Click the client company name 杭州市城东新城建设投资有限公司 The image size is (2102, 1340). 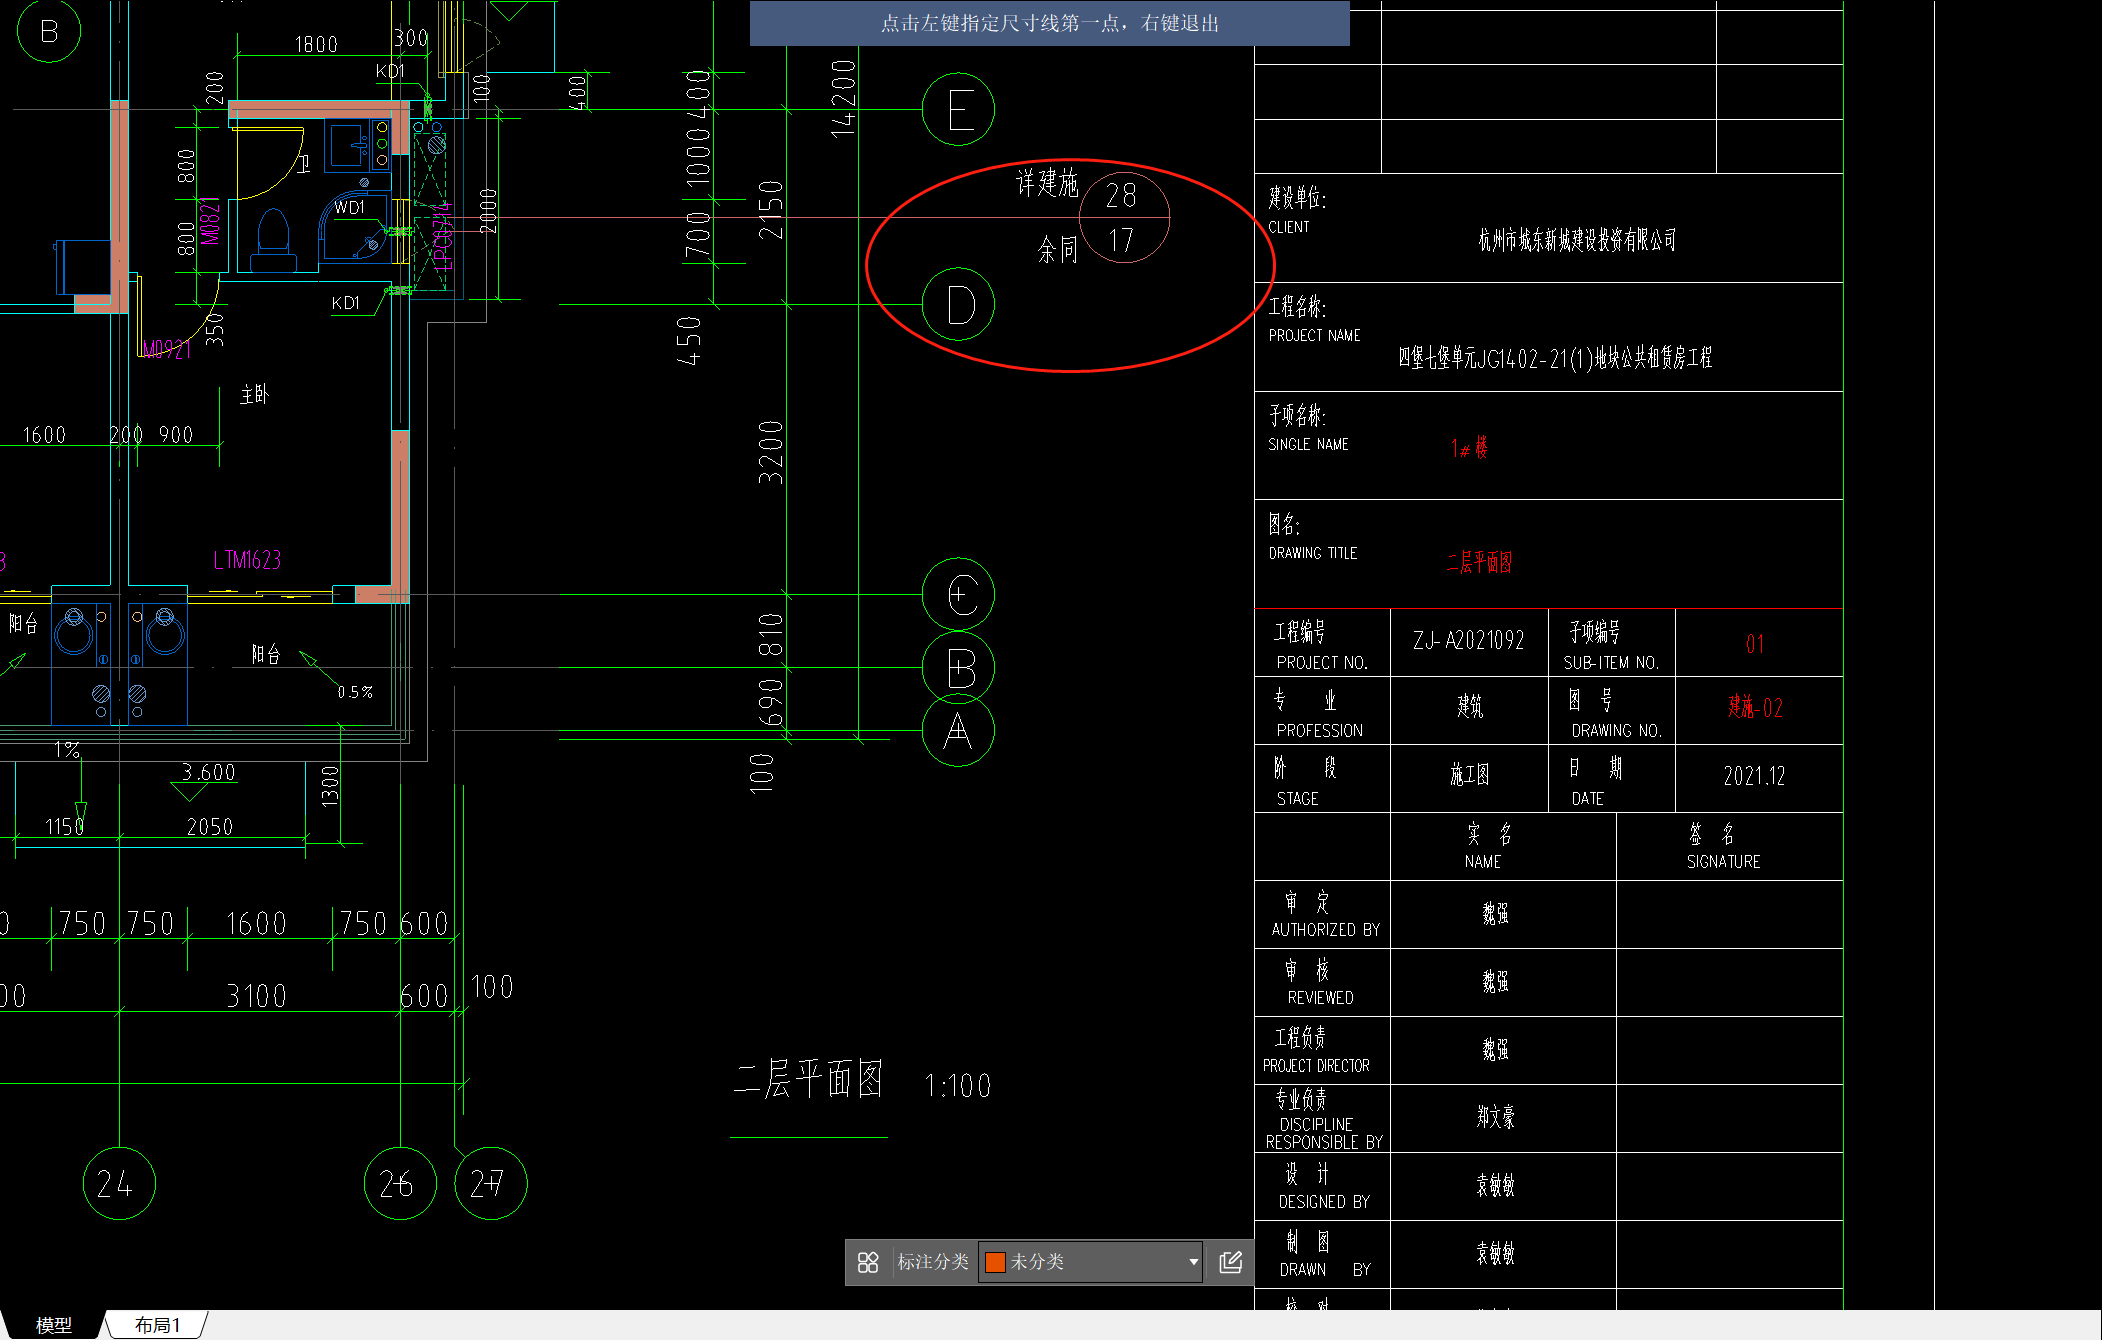1577,240
